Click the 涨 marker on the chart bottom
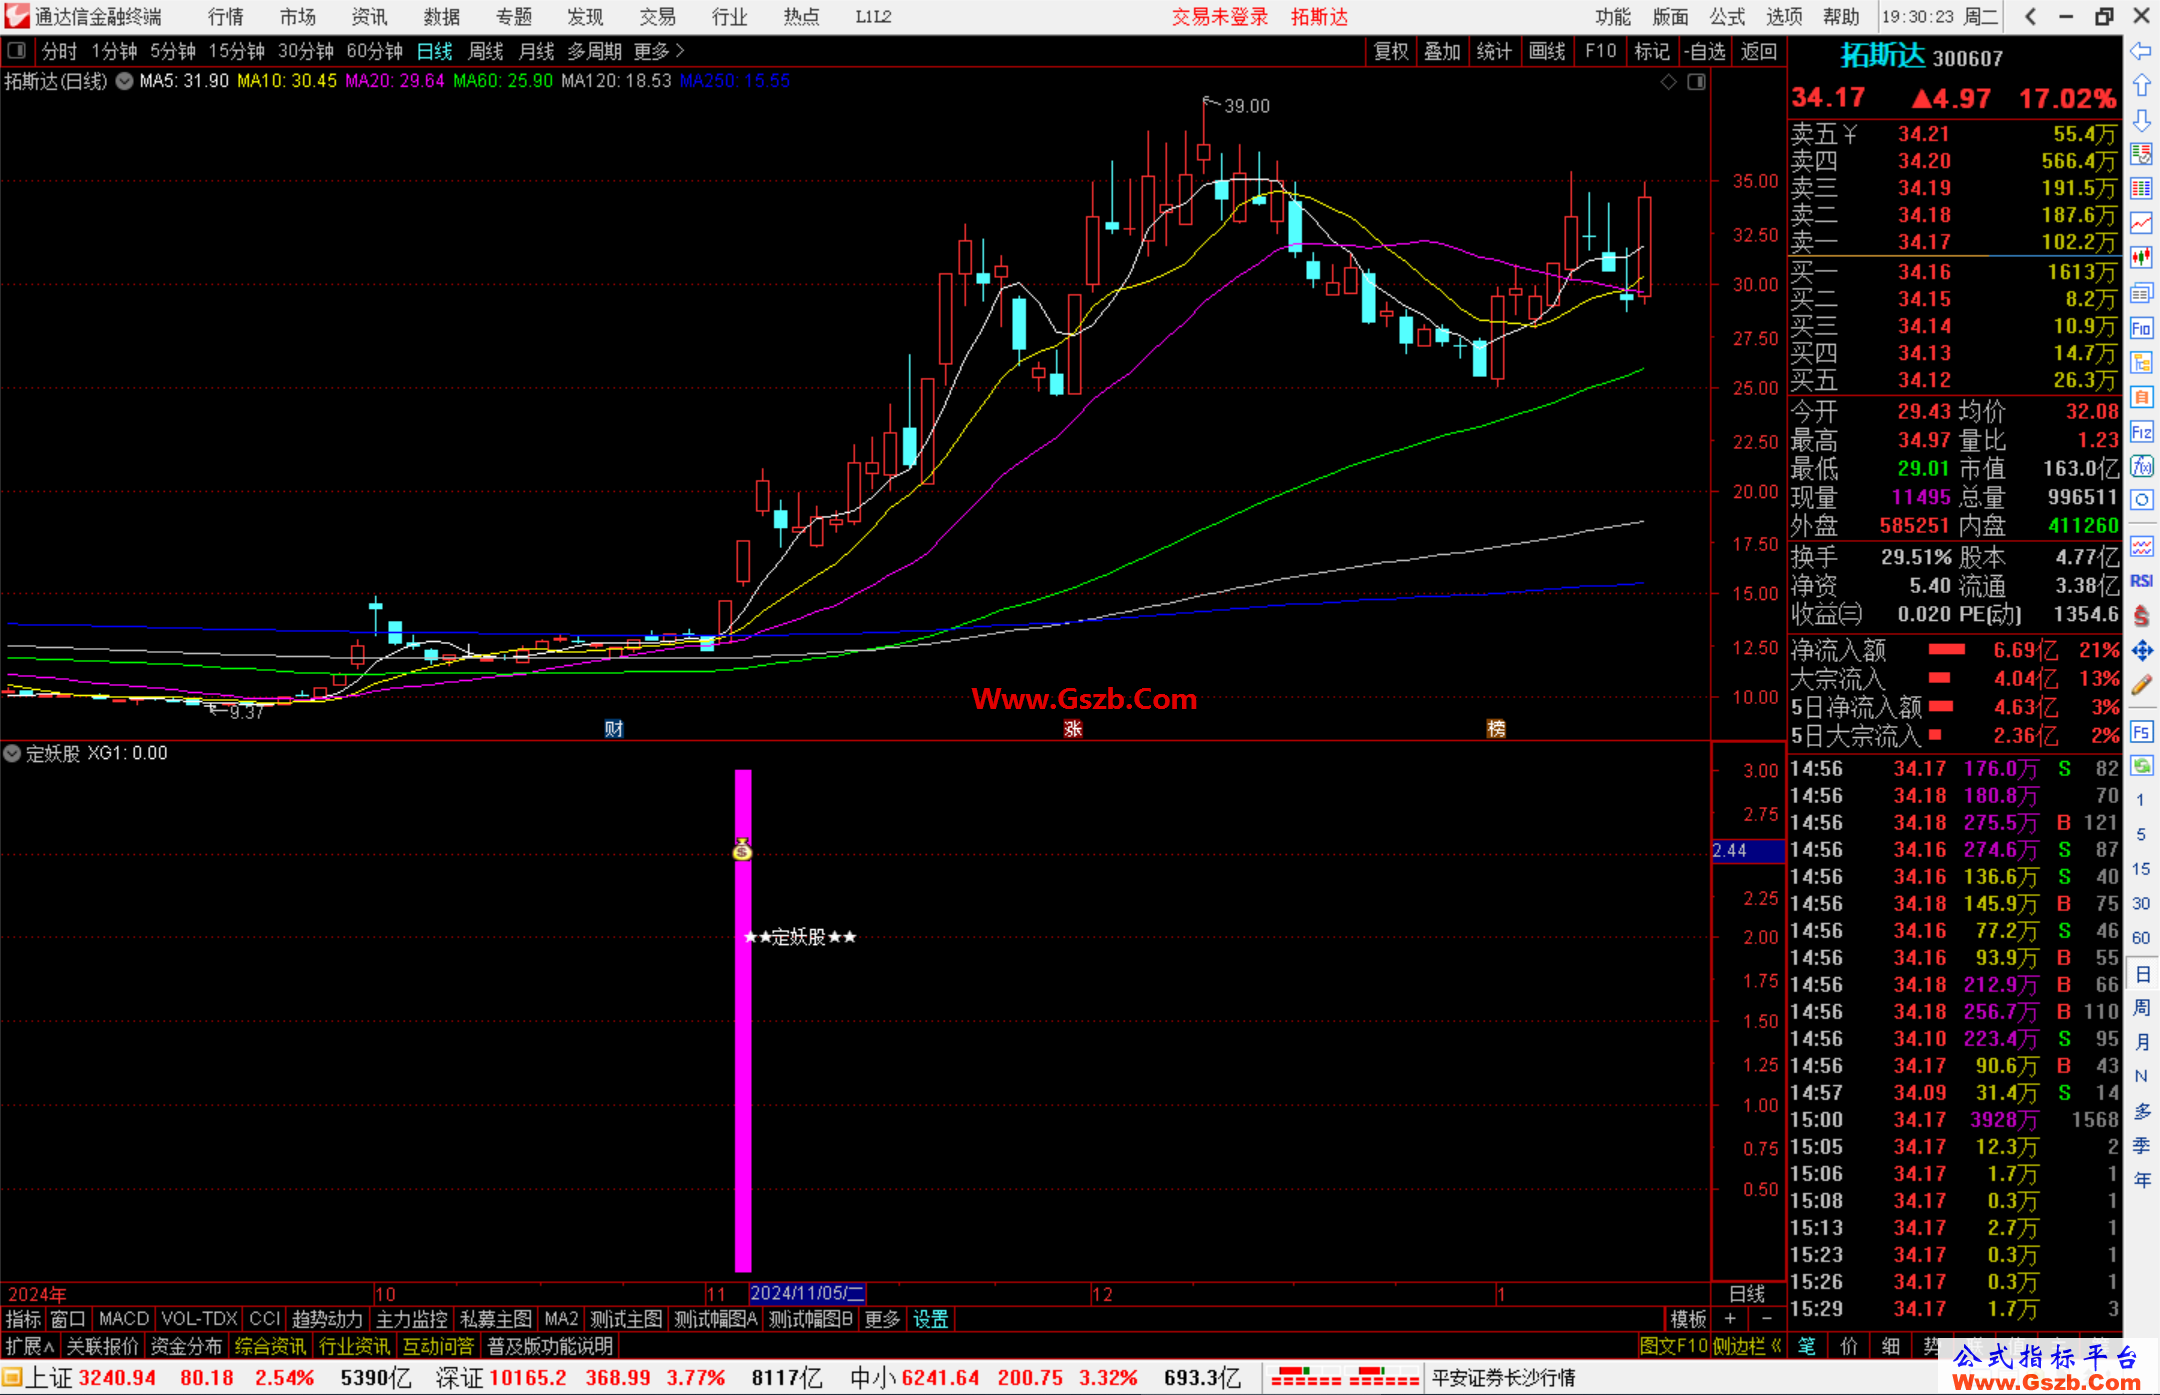The image size is (2160, 1395). pos(1073,729)
